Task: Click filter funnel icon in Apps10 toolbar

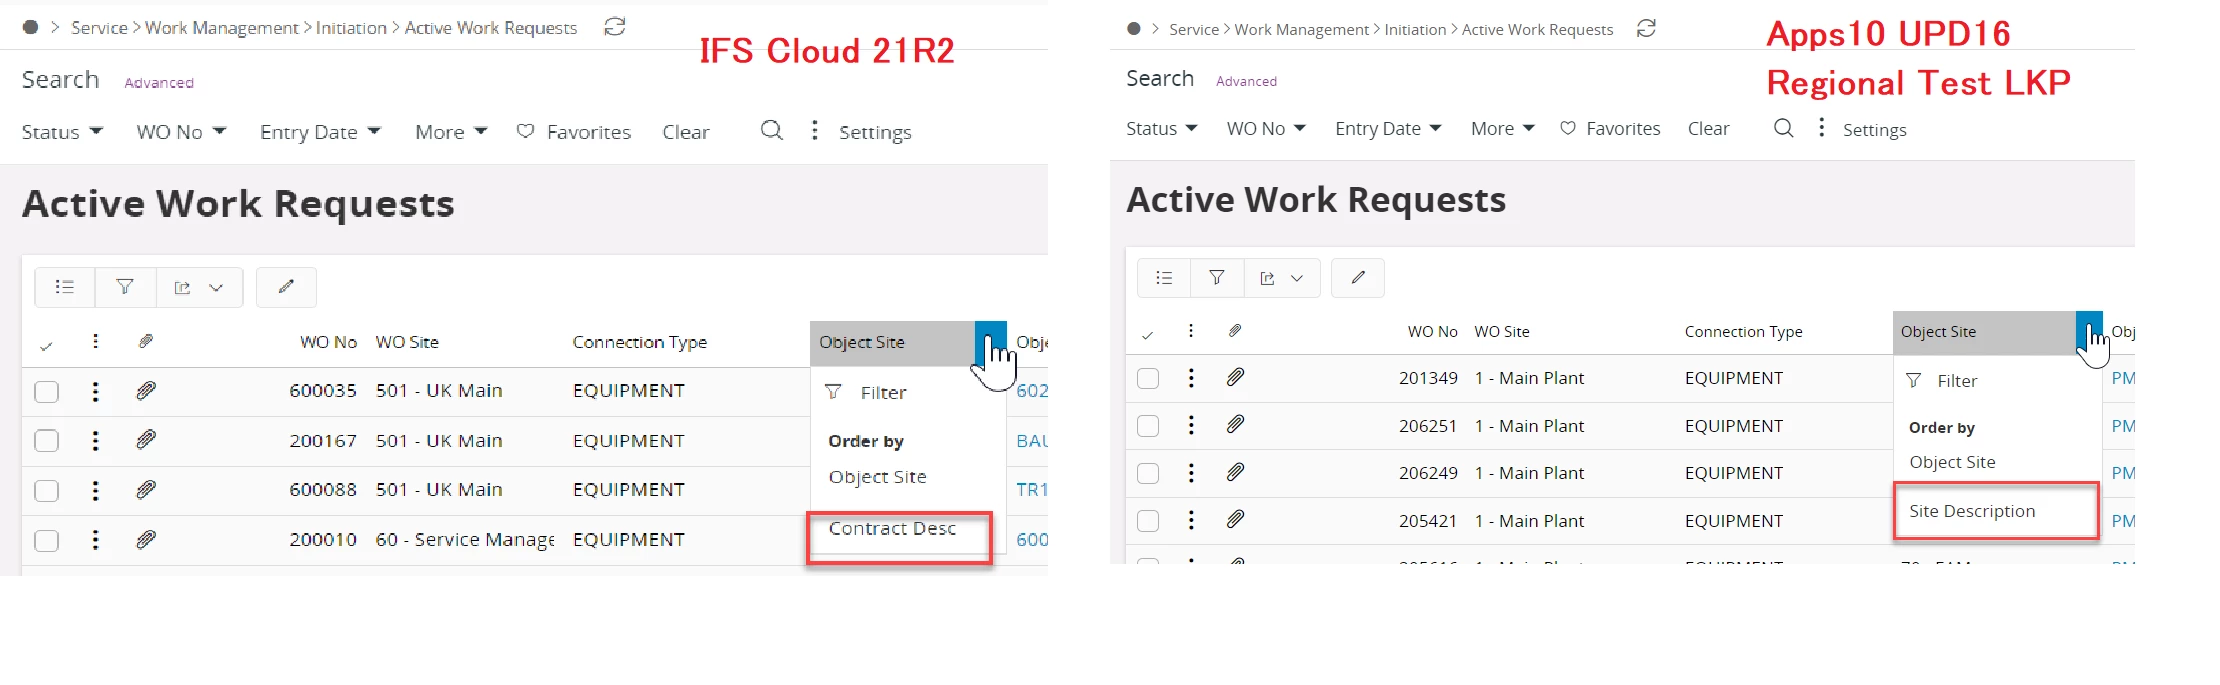Action: (1217, 278)
